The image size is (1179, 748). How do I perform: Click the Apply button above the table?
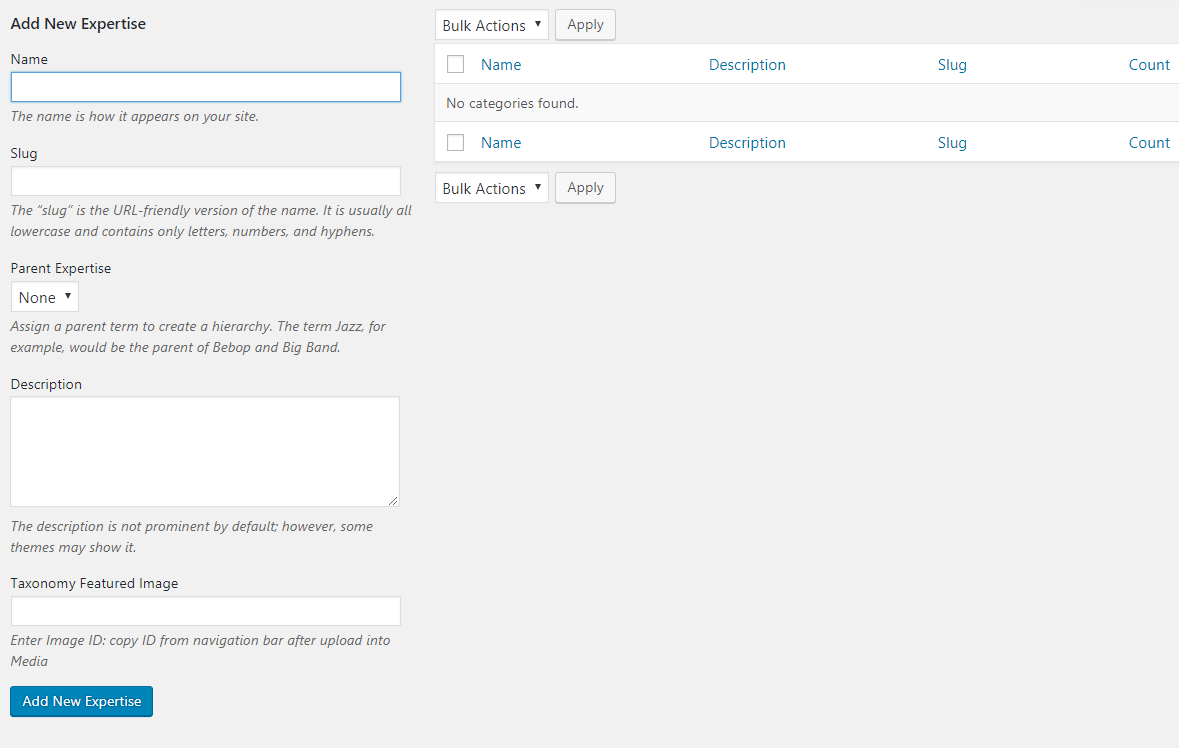[585, 25]
